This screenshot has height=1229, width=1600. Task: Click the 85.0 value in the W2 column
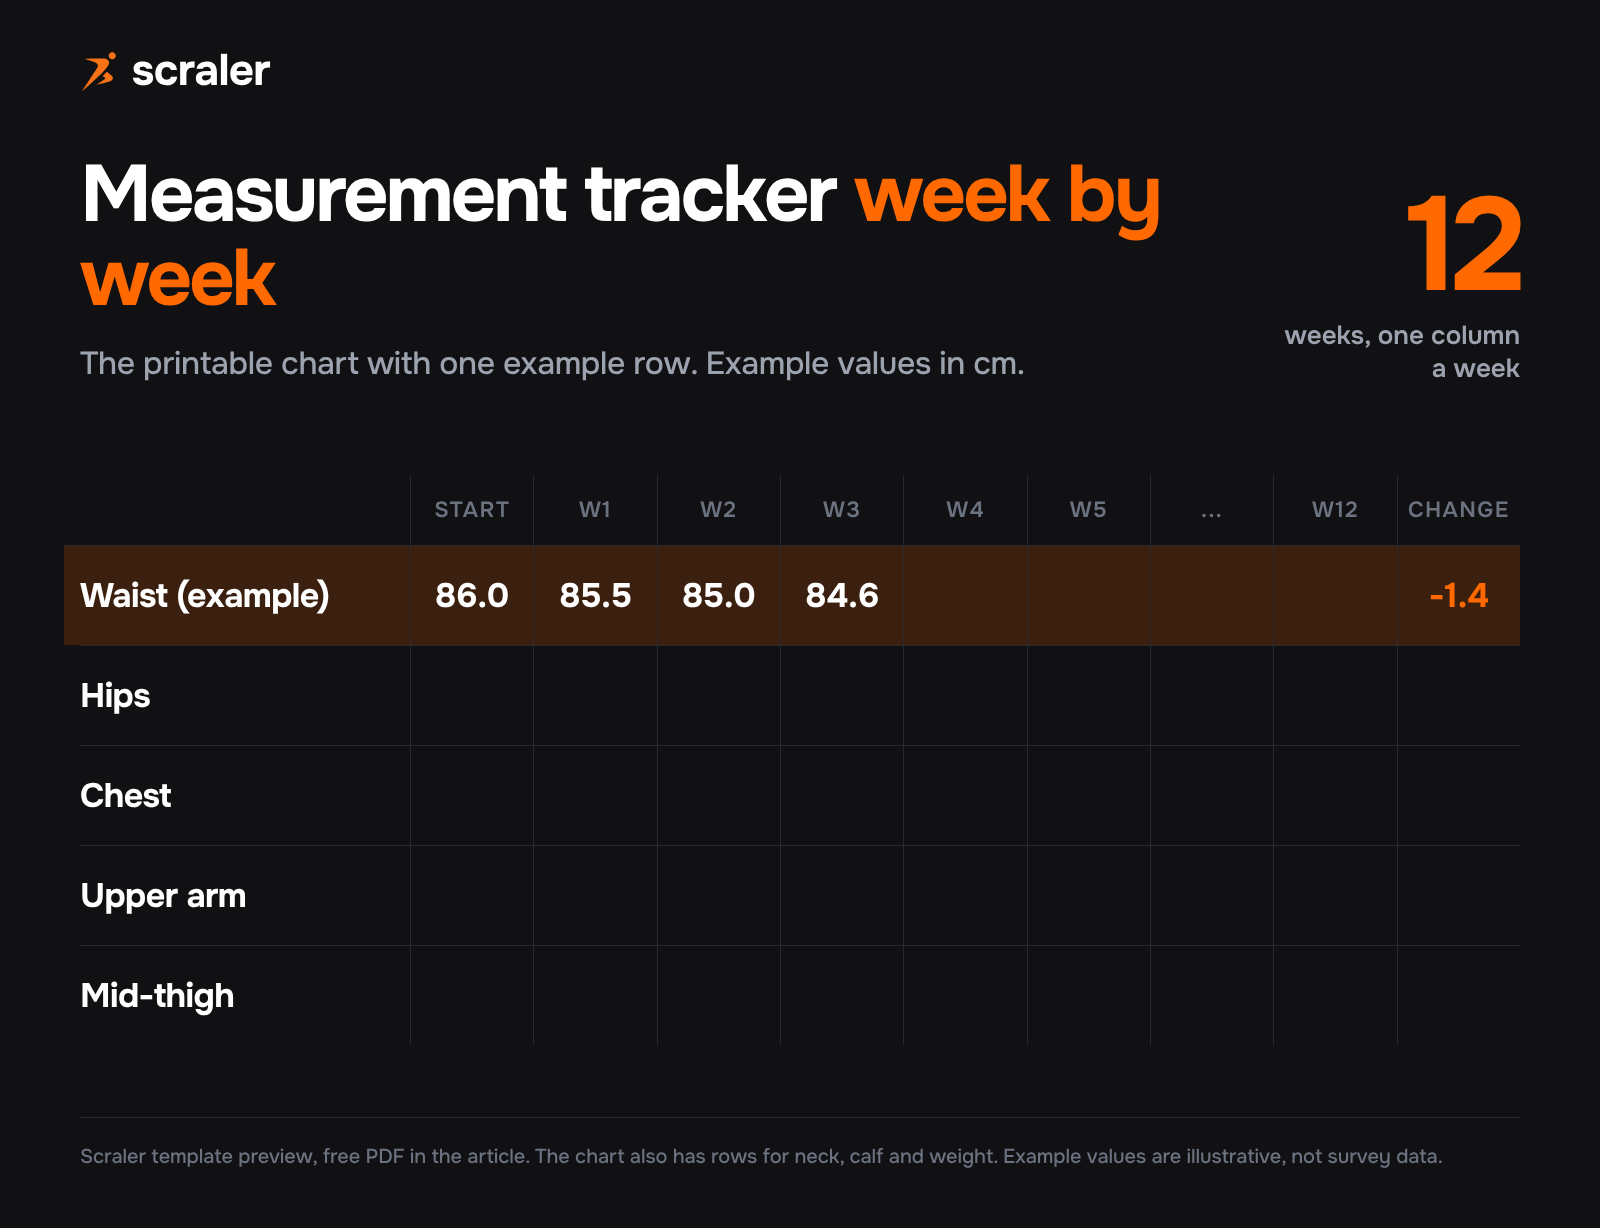718,596
